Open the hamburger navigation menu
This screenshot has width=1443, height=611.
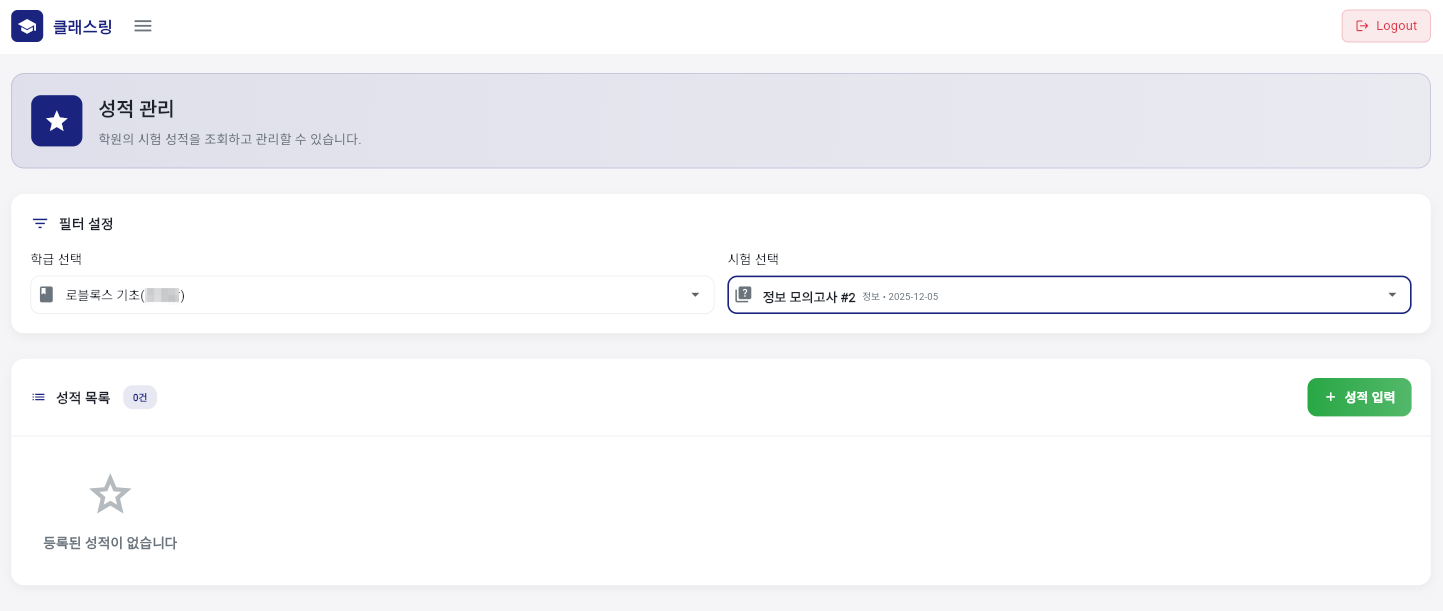143,26
